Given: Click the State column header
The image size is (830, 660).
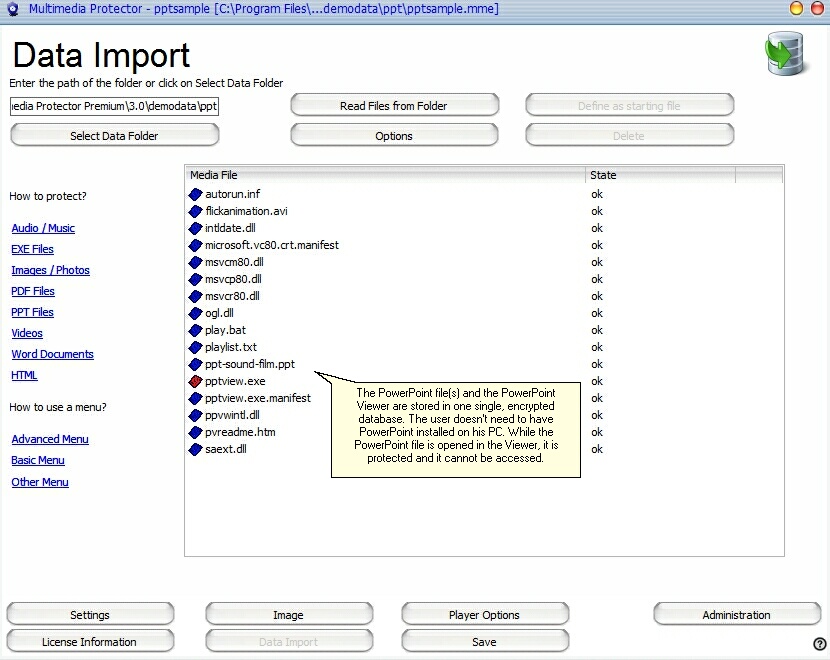Looking at the screenshot, I should [x=660, y=175].
